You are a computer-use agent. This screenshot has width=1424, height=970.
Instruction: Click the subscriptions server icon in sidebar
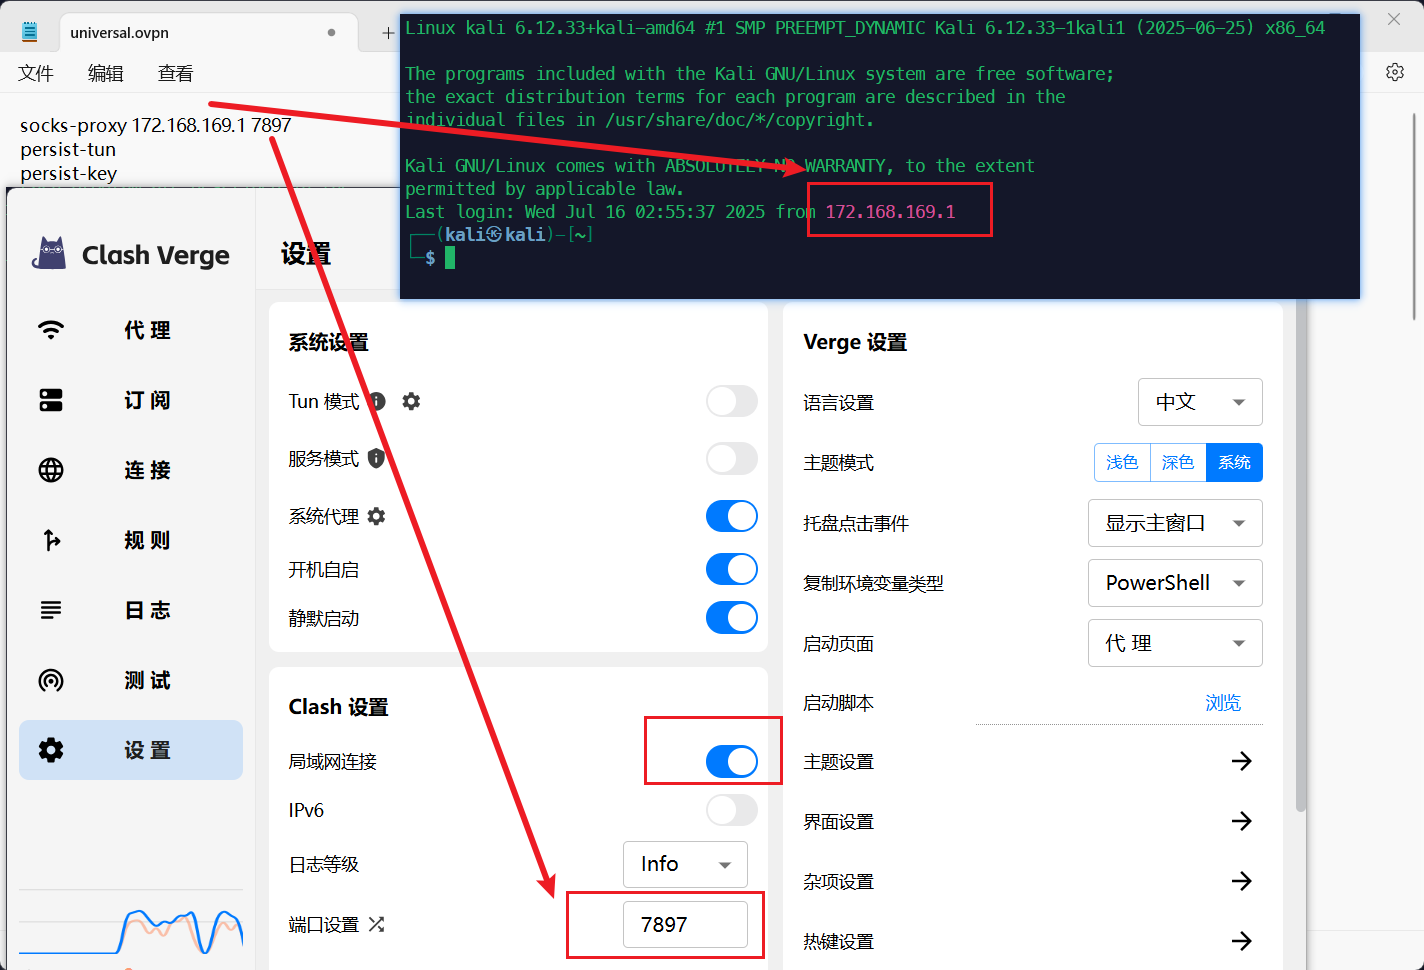coord(51,400)
